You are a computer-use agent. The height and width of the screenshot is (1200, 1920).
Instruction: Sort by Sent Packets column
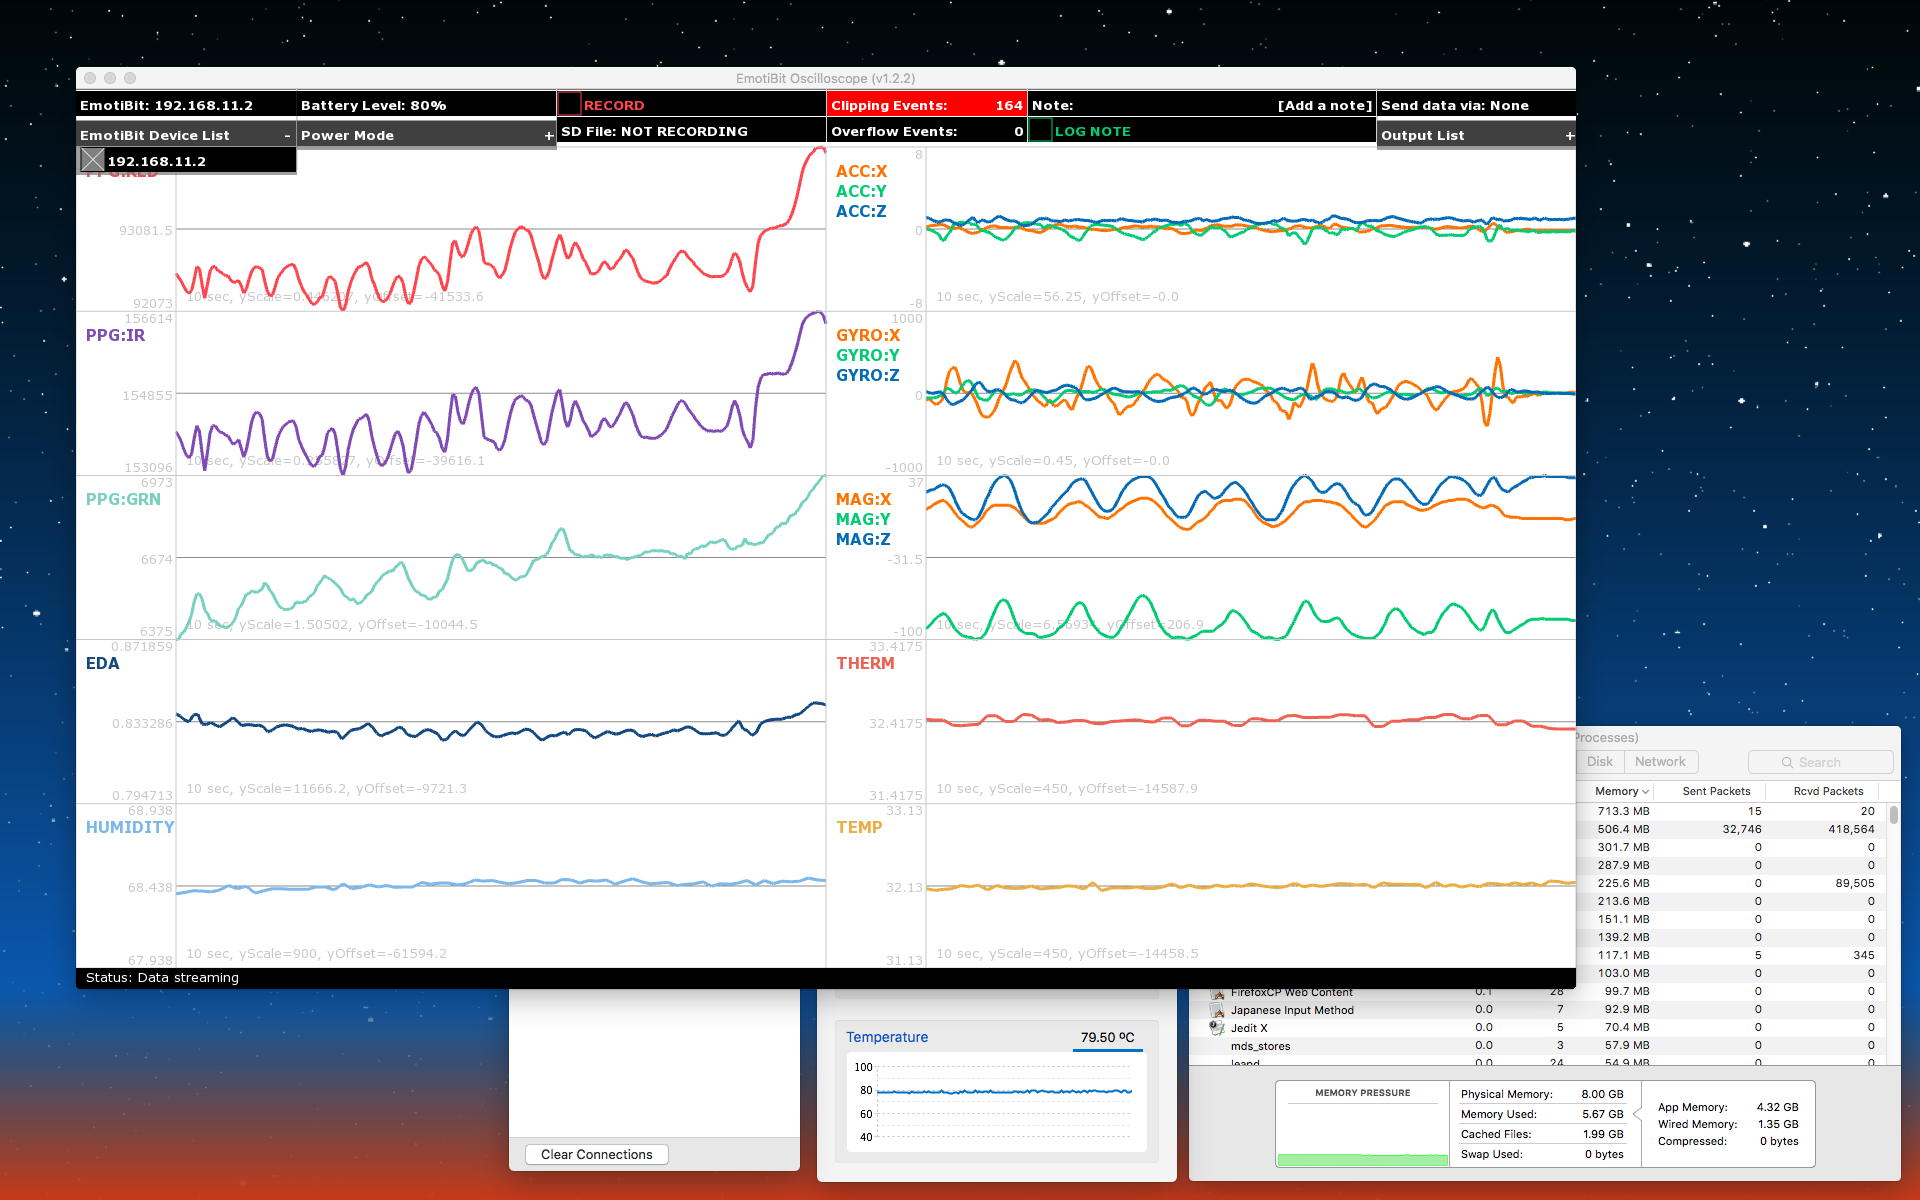[x=1715, y=791]
